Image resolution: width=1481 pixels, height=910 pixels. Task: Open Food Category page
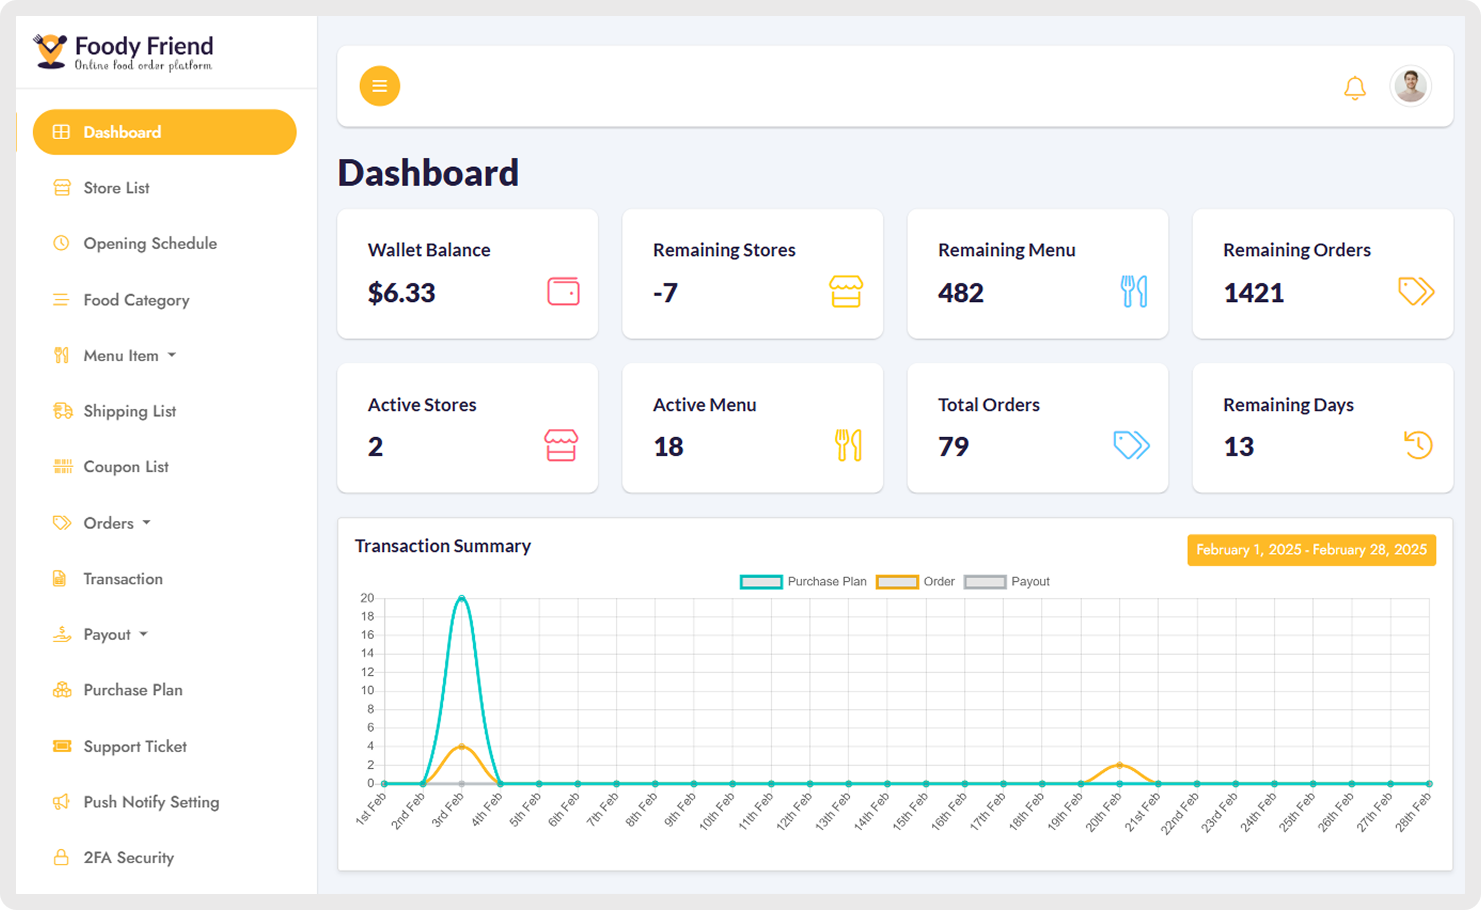tap(136, 300)
